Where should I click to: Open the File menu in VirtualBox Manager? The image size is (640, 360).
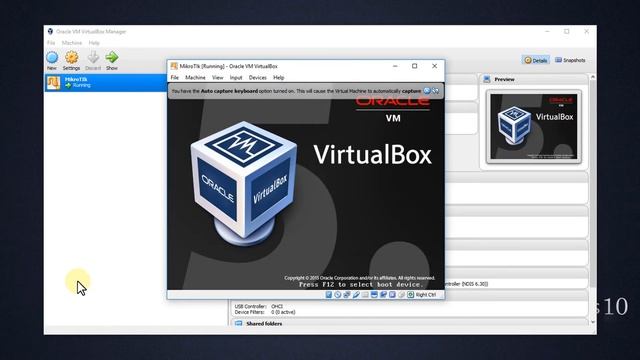pos(51,43)
